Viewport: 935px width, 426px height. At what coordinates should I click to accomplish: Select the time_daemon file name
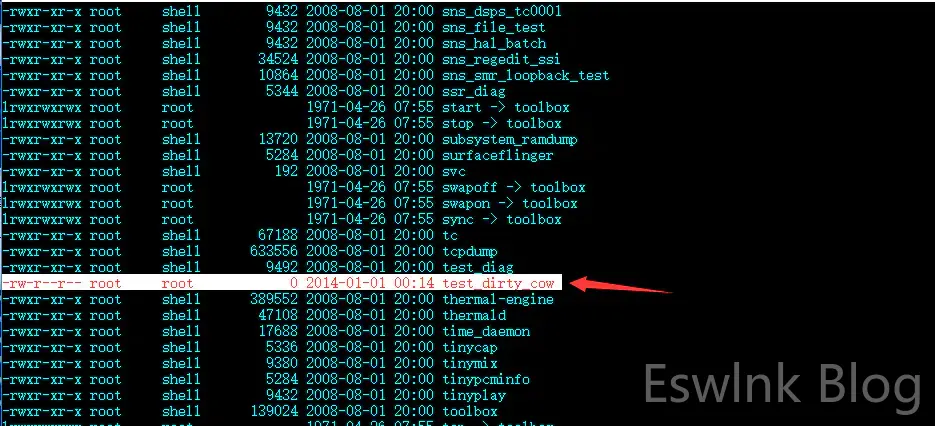pyautogui.click(x=485, y=332)
